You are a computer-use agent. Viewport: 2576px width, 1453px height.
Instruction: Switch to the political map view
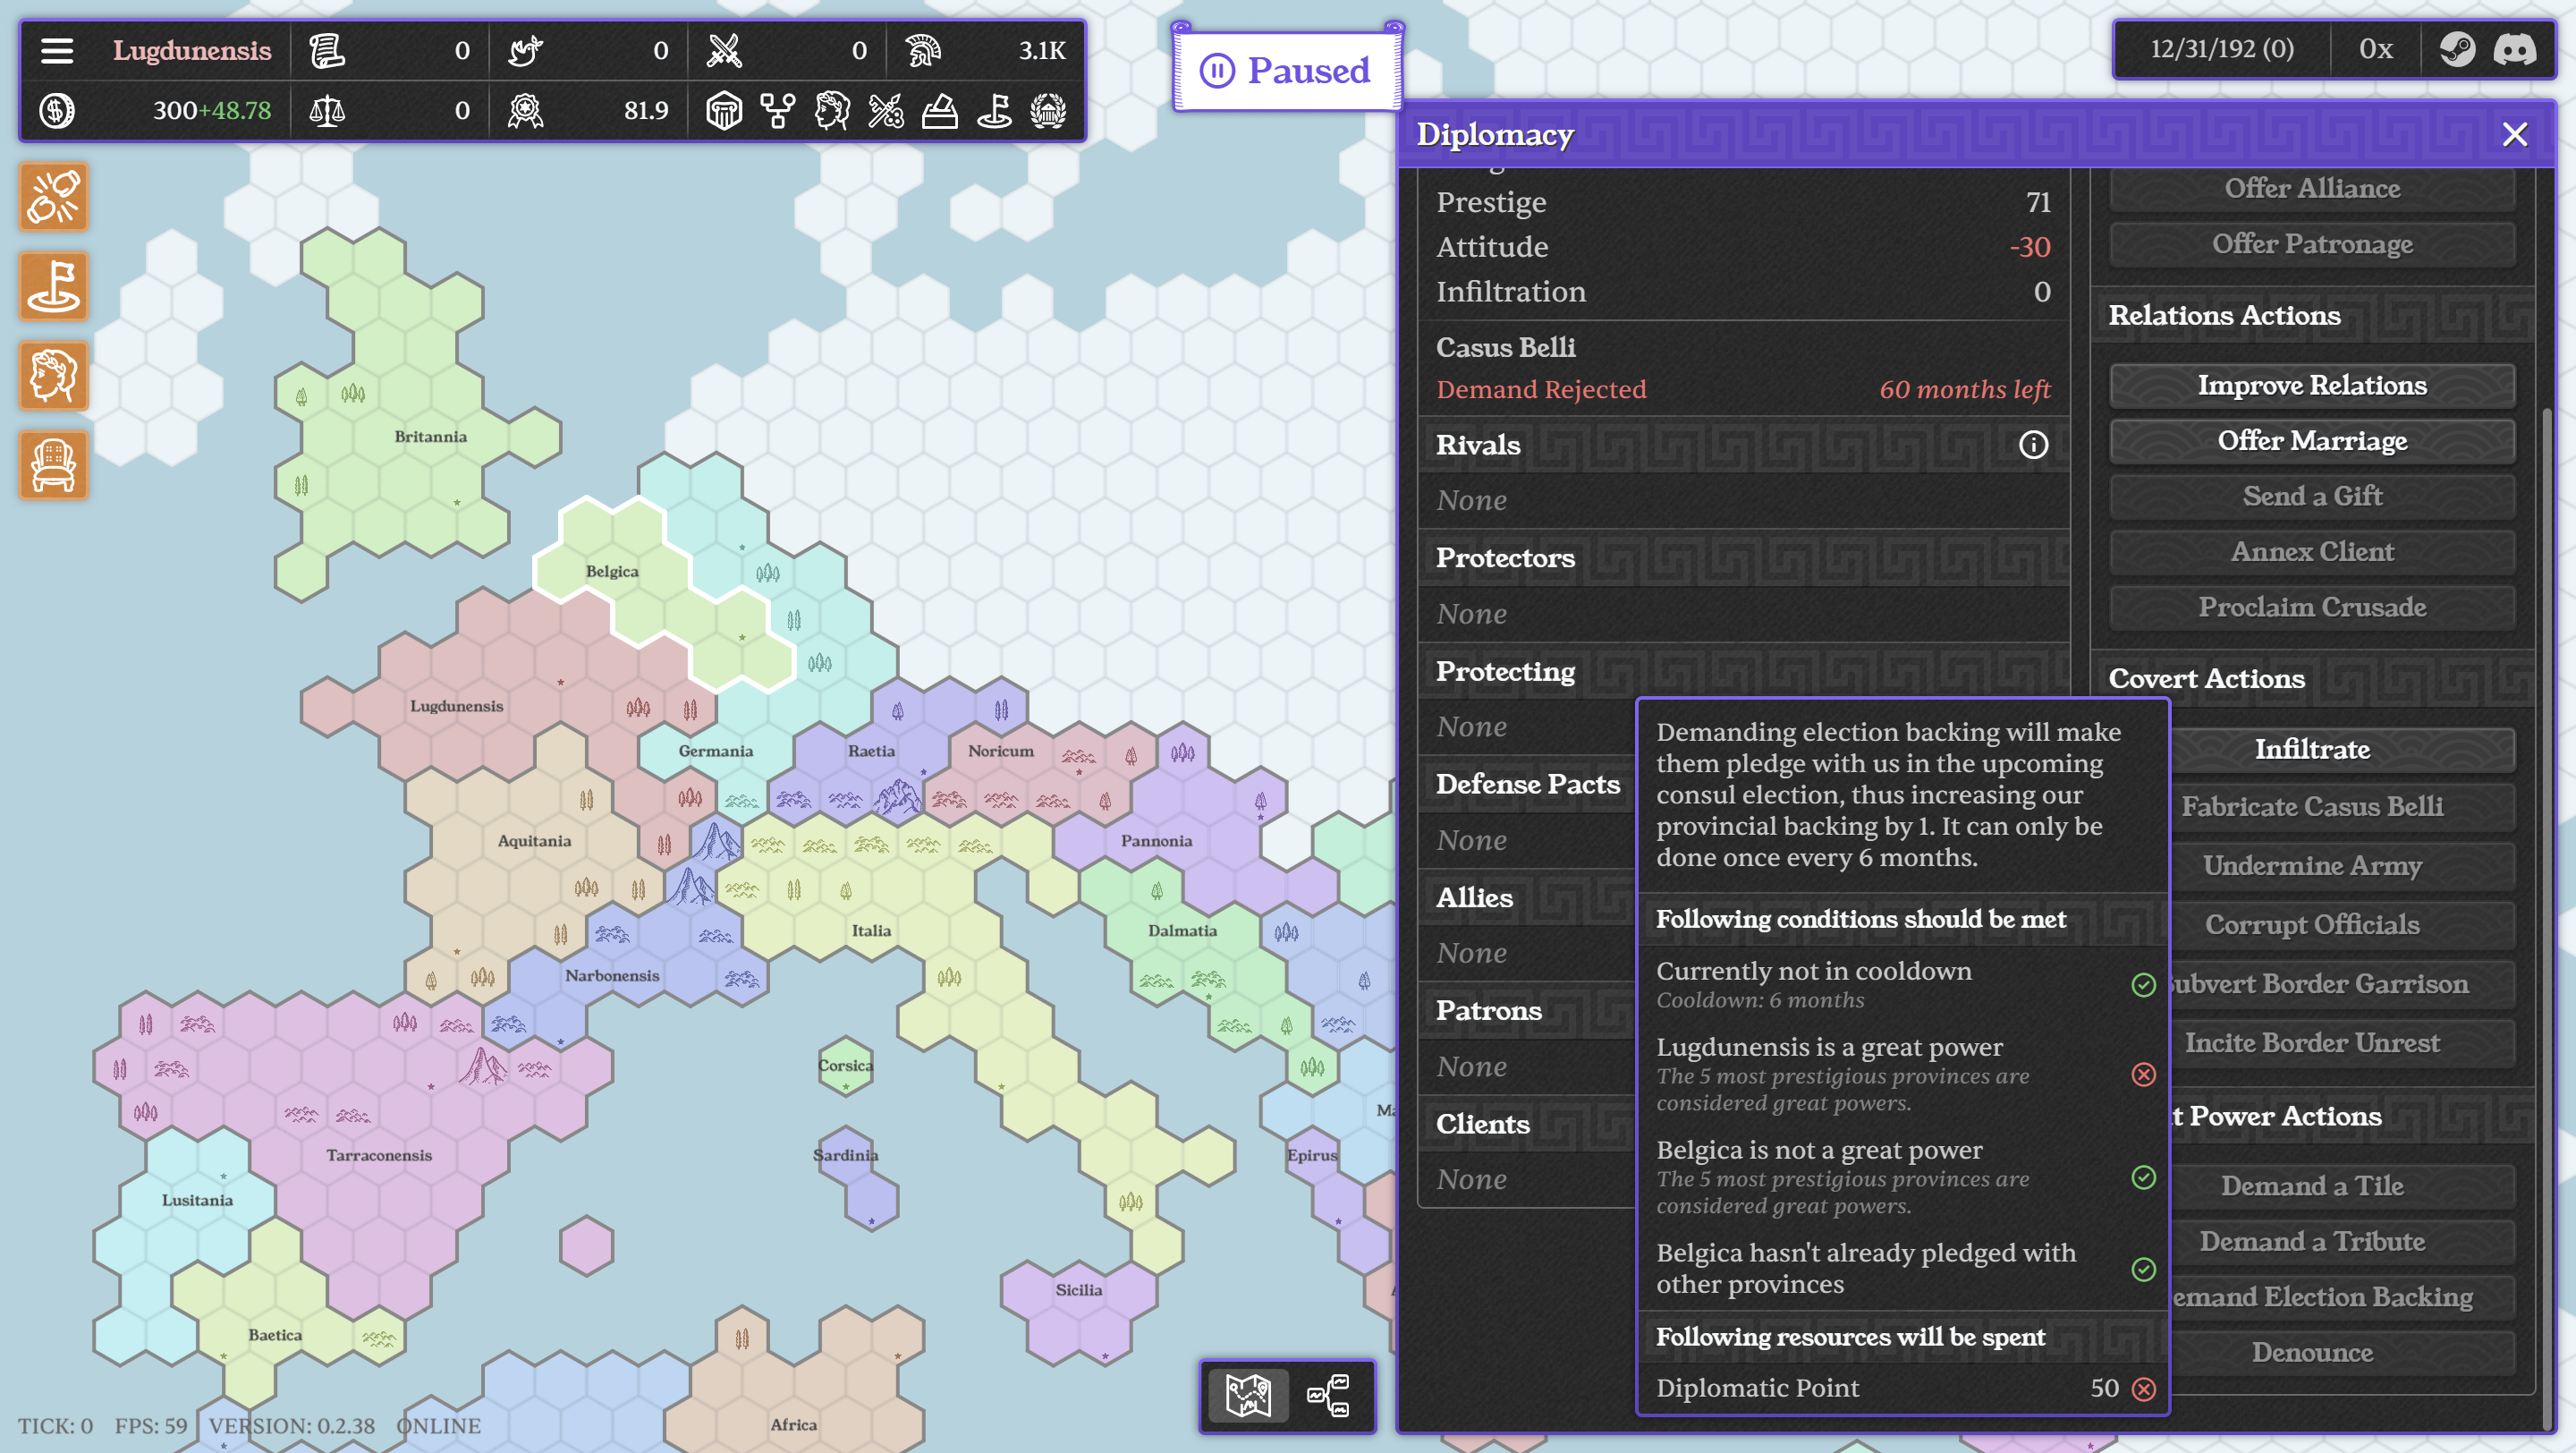point(1248,1395)
